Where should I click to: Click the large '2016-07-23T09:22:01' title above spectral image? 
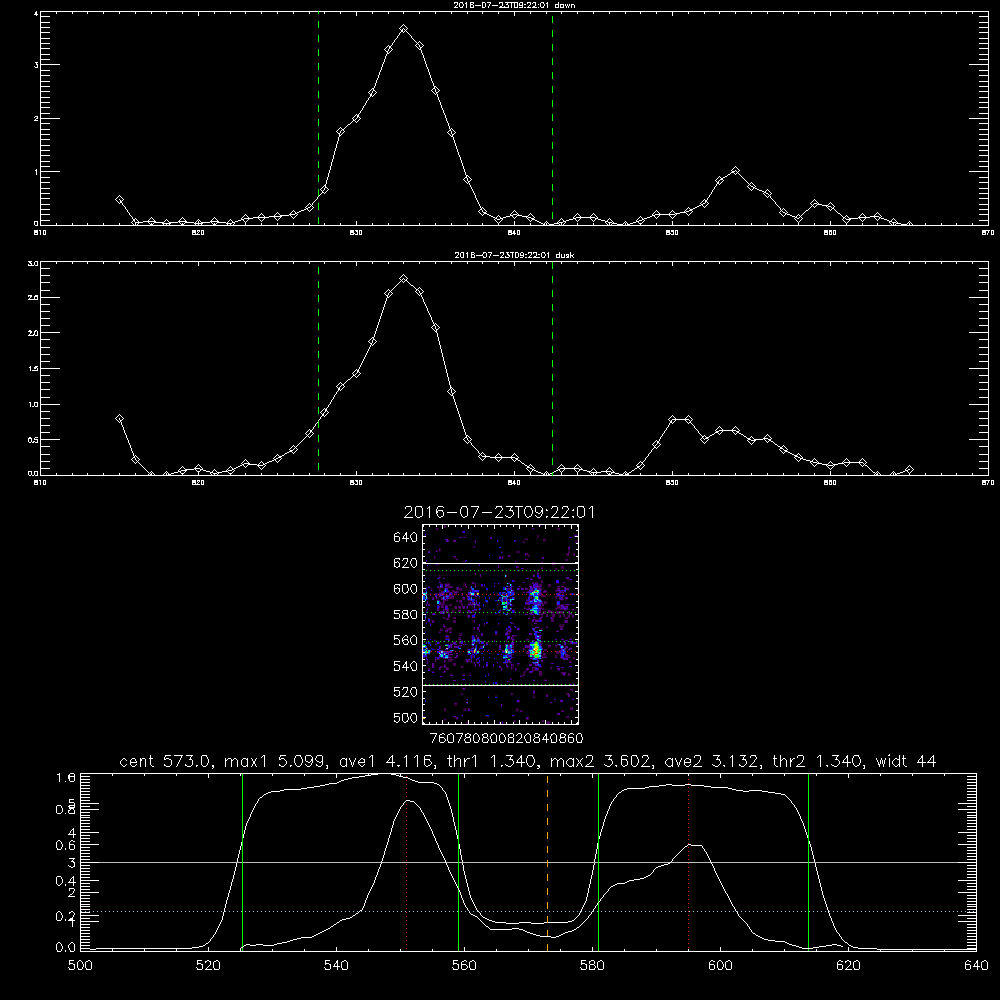click(499, 512)
